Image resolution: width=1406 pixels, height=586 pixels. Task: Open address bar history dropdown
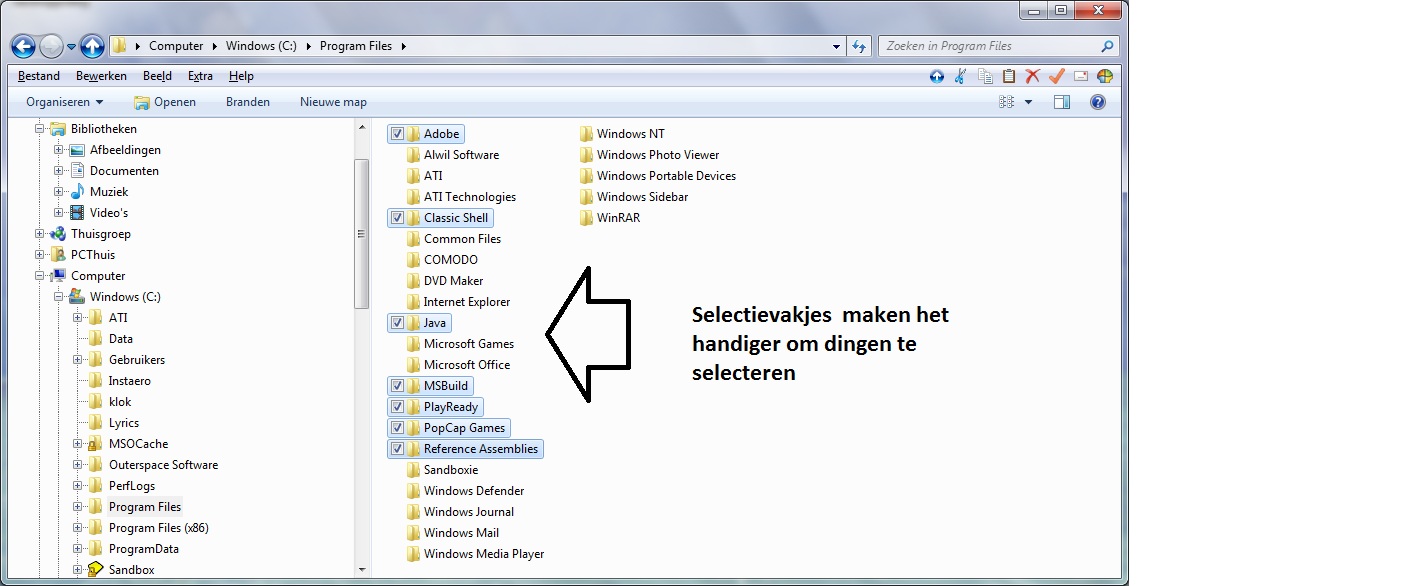(837, 46)
